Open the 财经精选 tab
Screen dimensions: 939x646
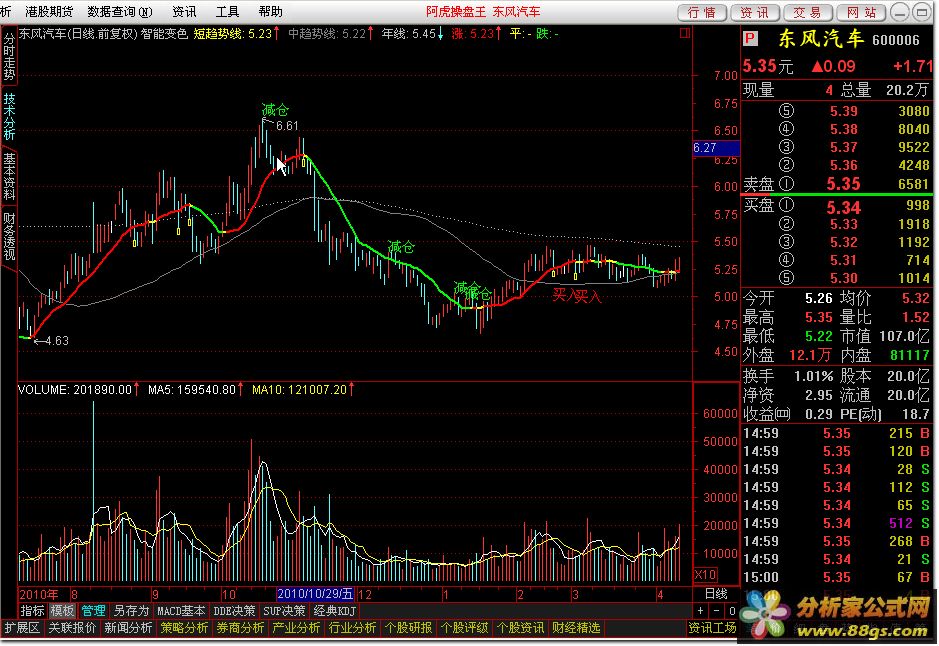click(x=576, y=627)
